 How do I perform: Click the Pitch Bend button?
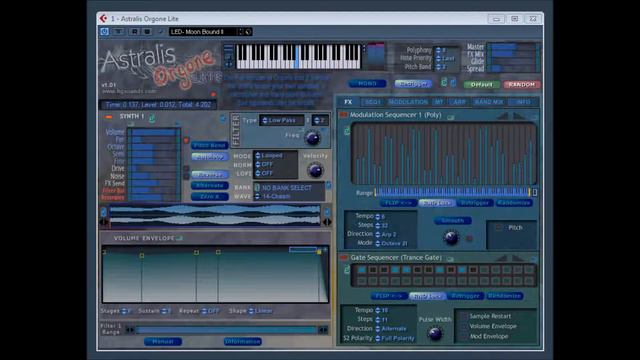pos(210,145)
